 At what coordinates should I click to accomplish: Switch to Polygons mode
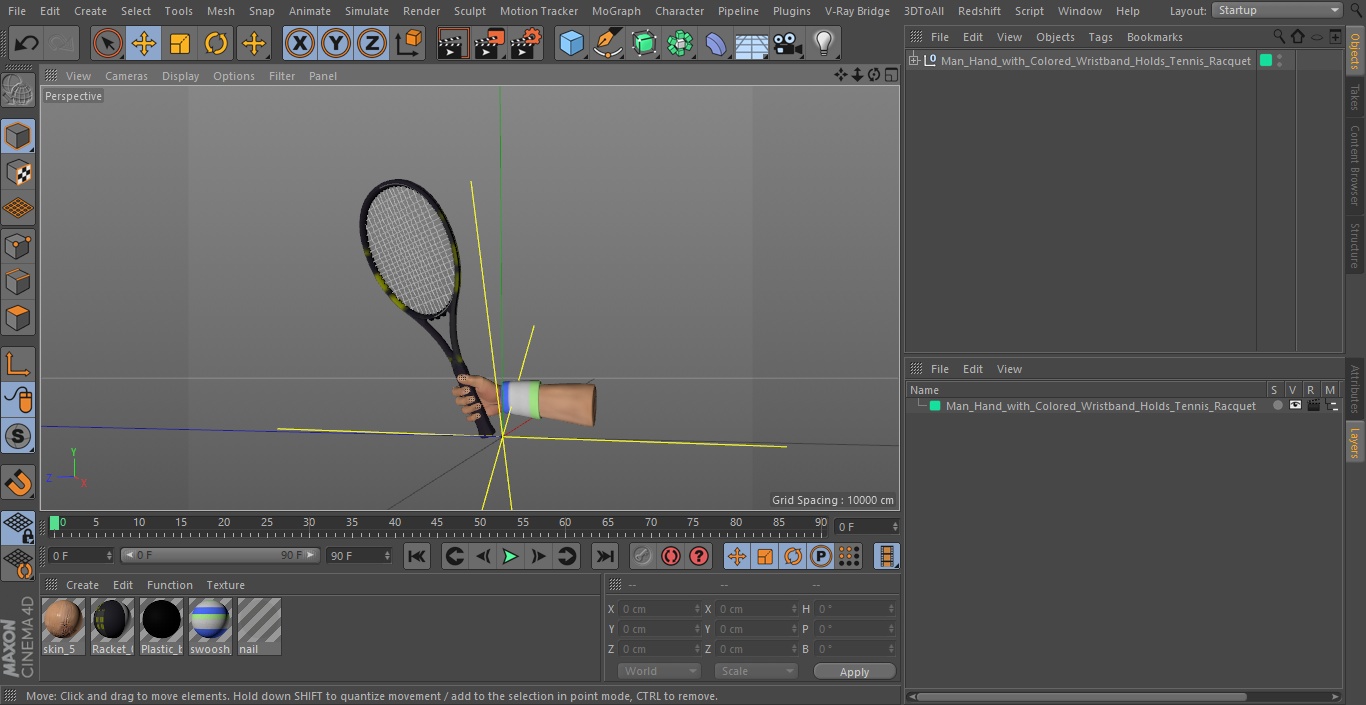tap(18, 318)
